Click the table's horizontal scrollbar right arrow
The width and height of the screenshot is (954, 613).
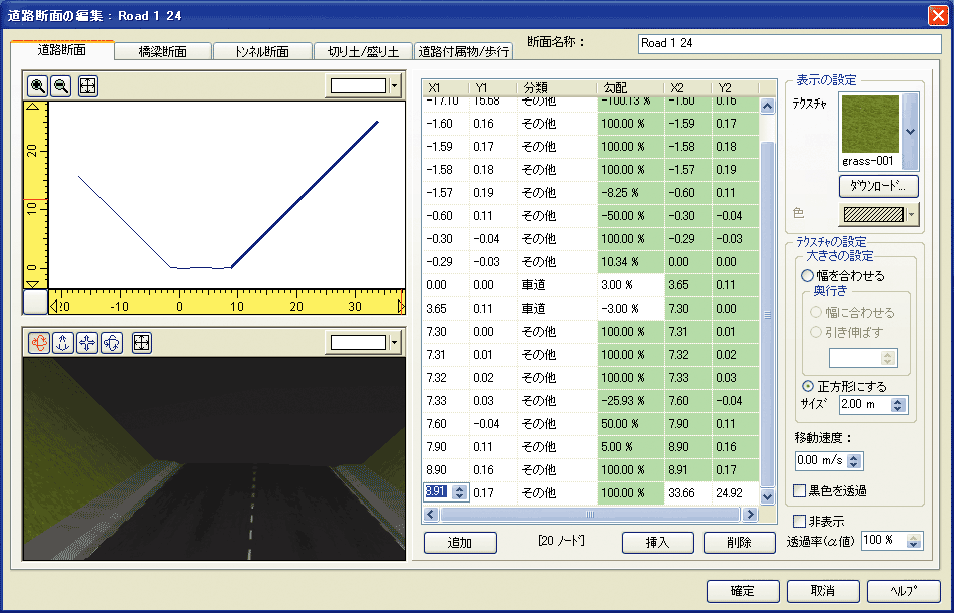[750, 514]
